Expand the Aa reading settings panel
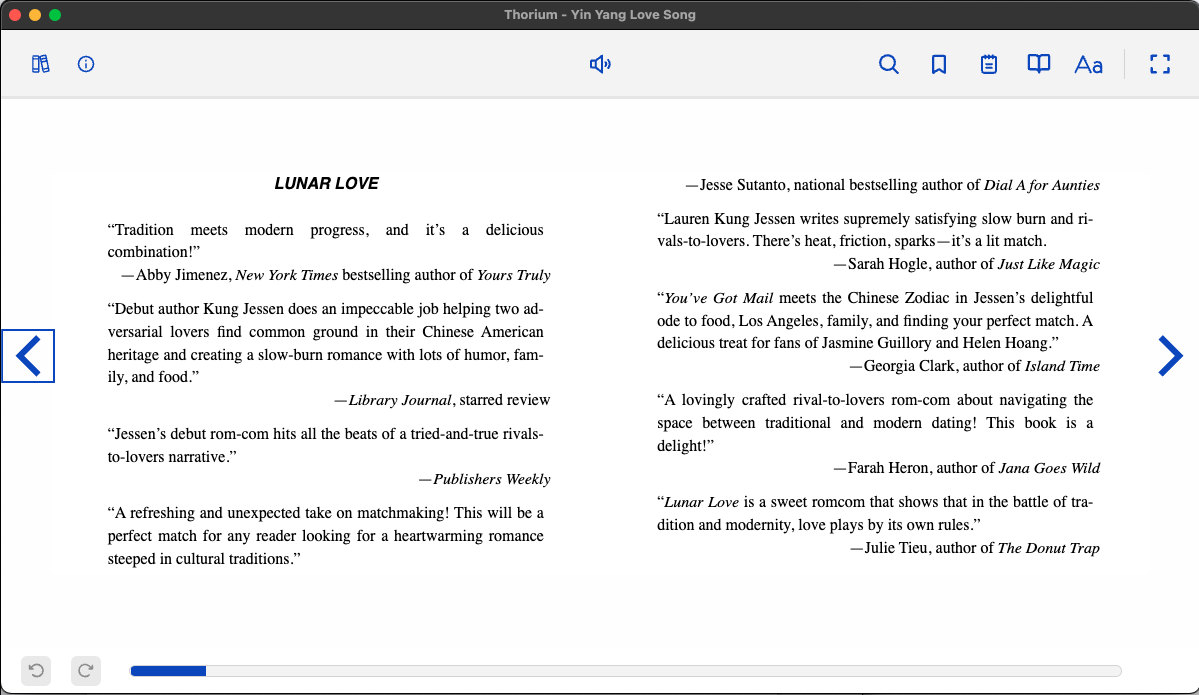The height and width of the screenshot is (695, 1199). click(1088, 64)
